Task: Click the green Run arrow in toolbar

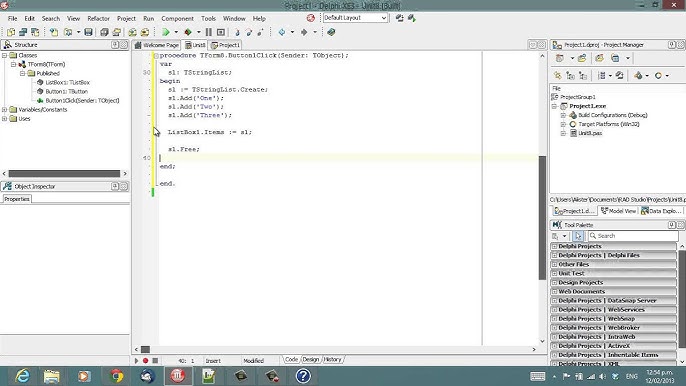Action: point(166,32)
